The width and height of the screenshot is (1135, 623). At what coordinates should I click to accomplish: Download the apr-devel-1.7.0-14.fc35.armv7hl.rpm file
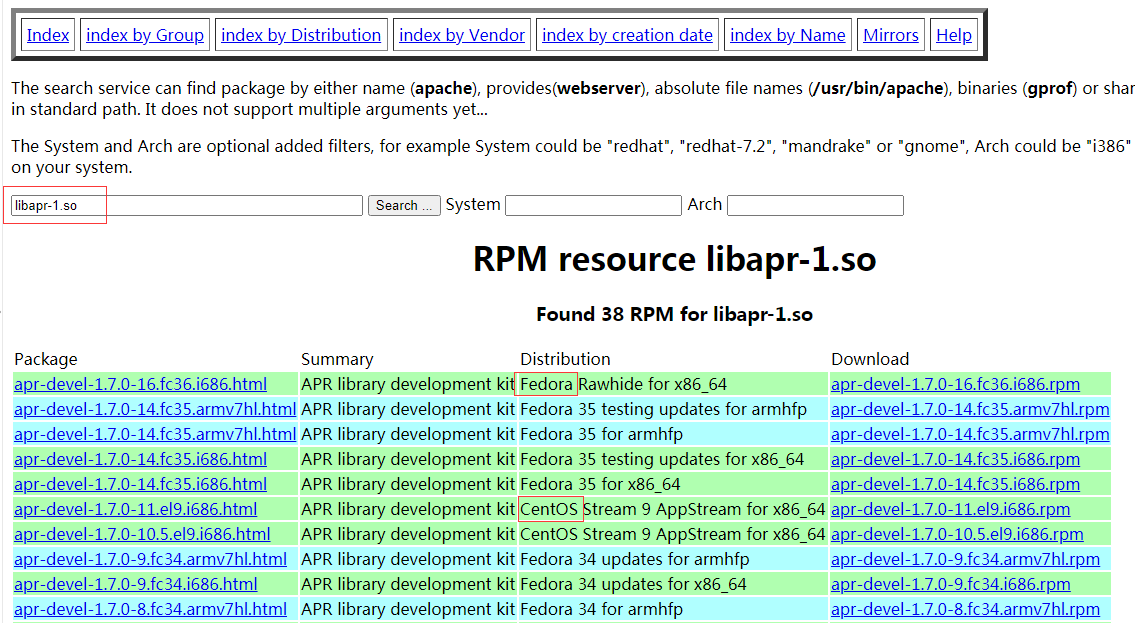point(971,409)
